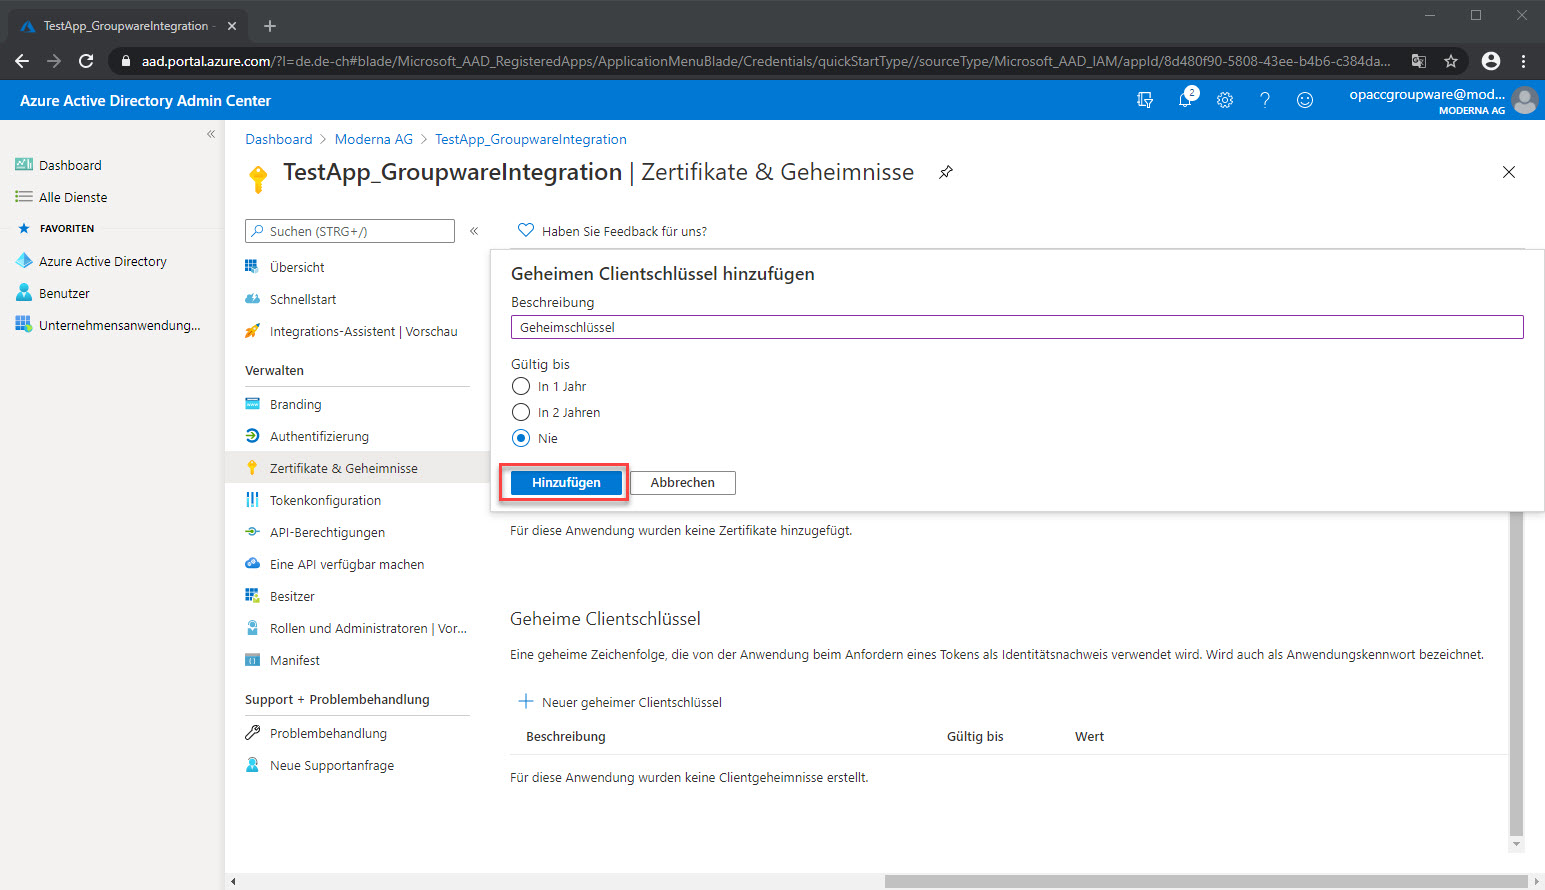Click Dashboard breadcrumb link

(x=279, y=139)
